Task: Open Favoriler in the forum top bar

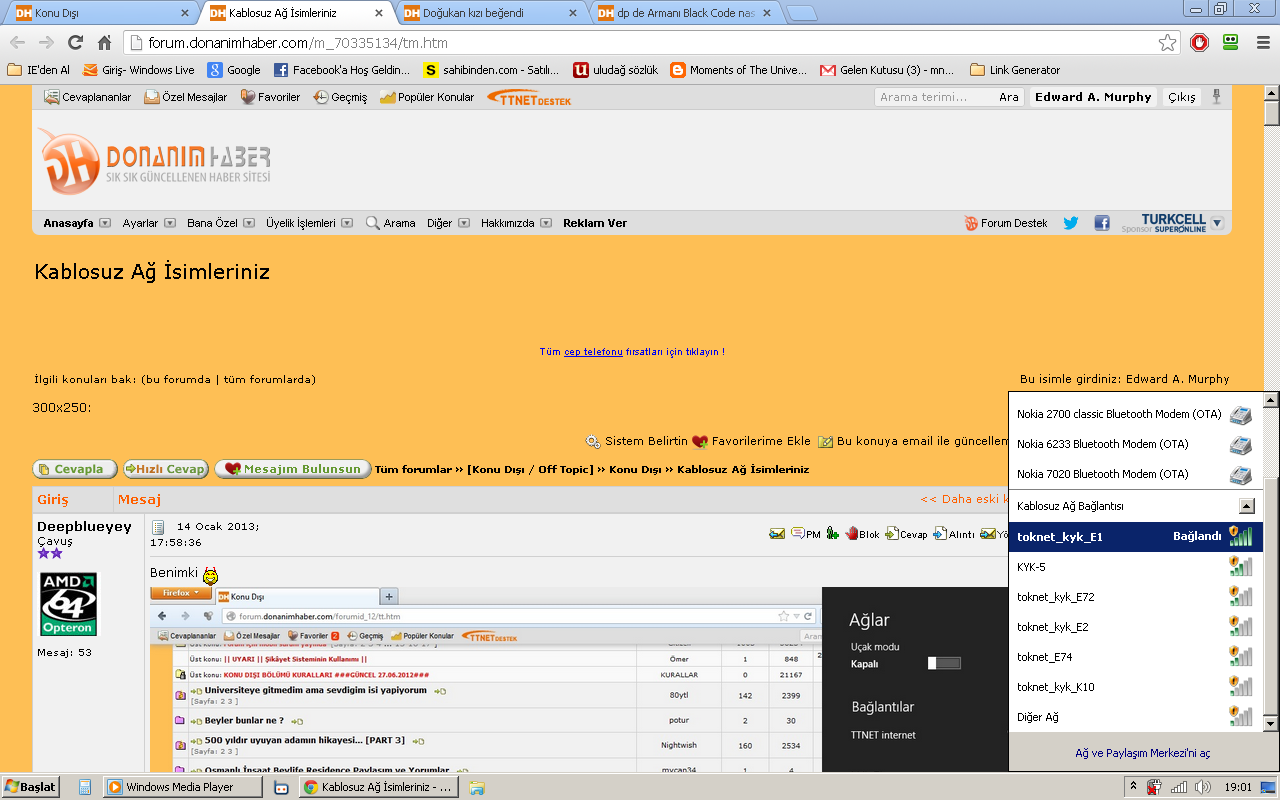Action: tap(270, 97)
